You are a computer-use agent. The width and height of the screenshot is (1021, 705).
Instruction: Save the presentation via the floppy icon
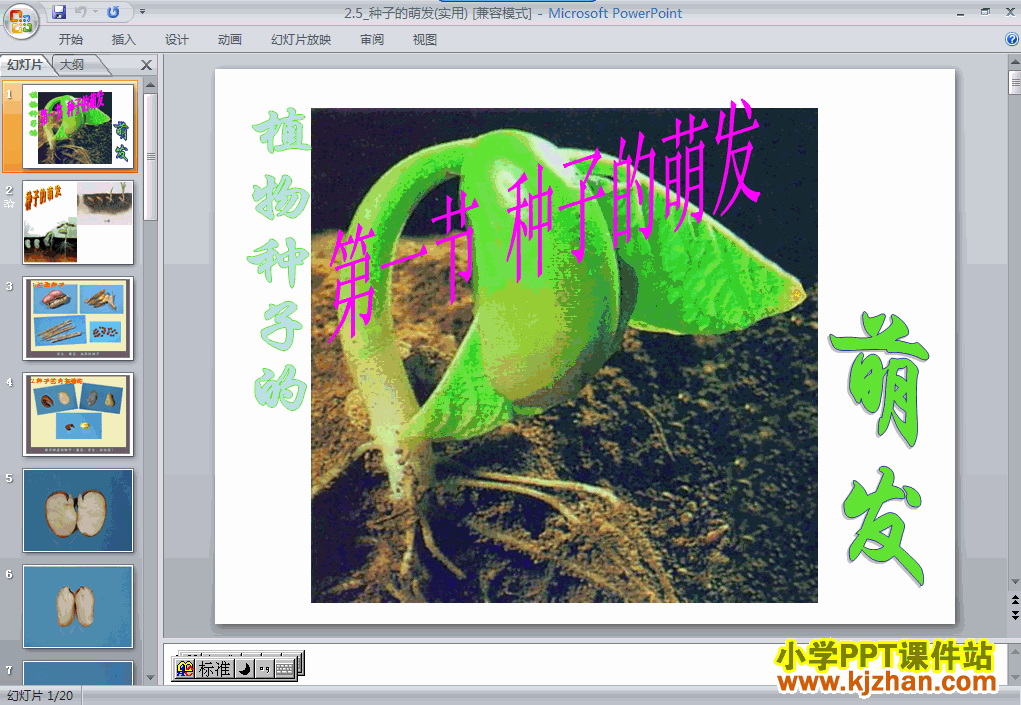(x=59, y=12)
